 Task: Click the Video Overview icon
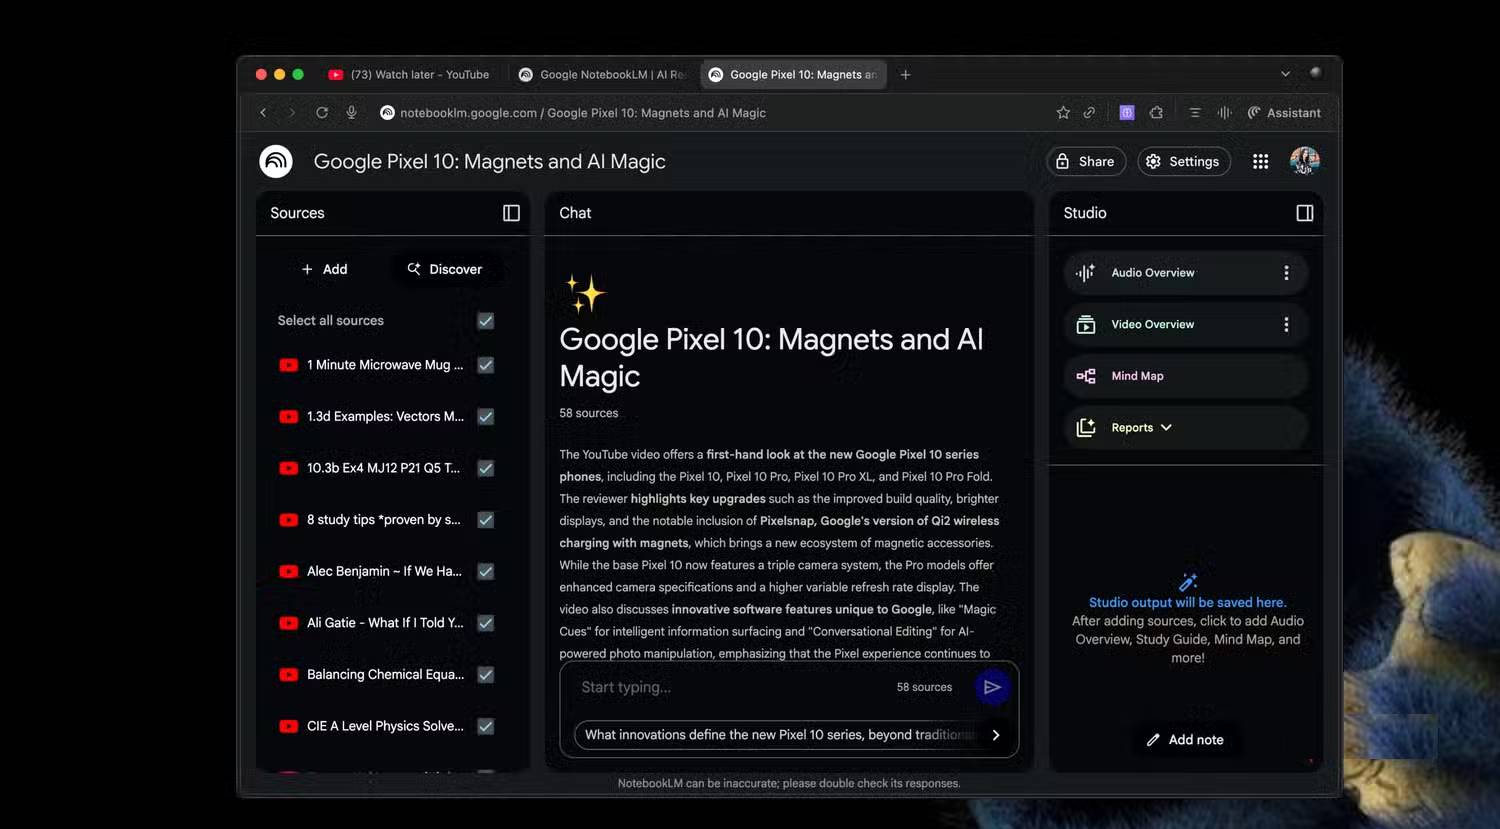(x=1085, y=325)
